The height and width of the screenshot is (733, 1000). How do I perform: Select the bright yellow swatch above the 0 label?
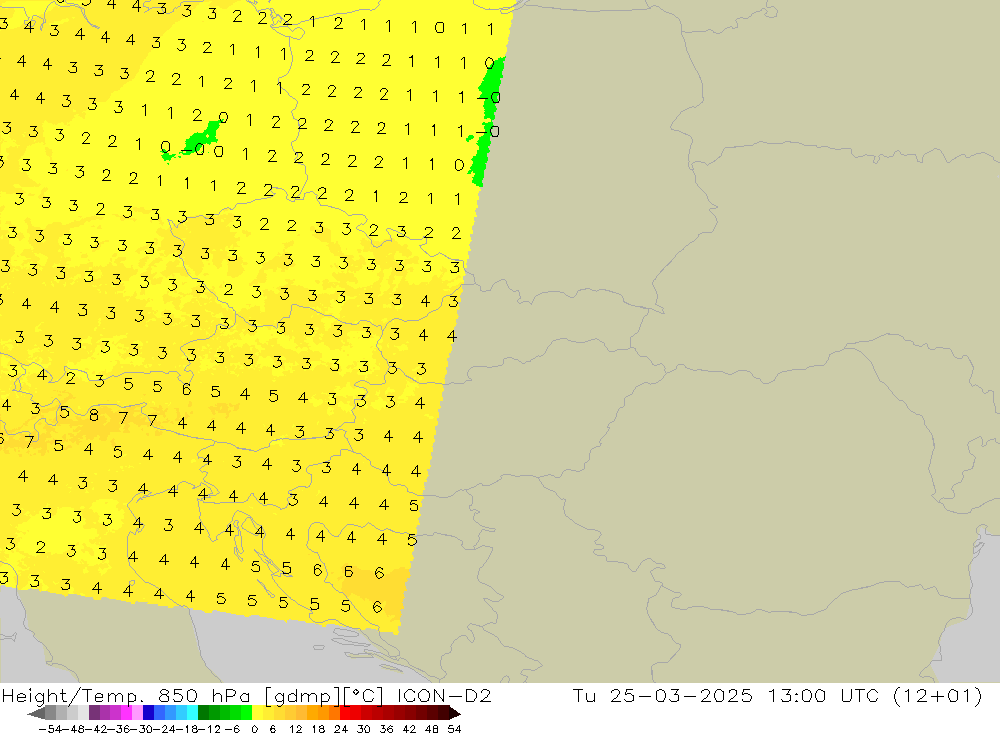point(258,713)
